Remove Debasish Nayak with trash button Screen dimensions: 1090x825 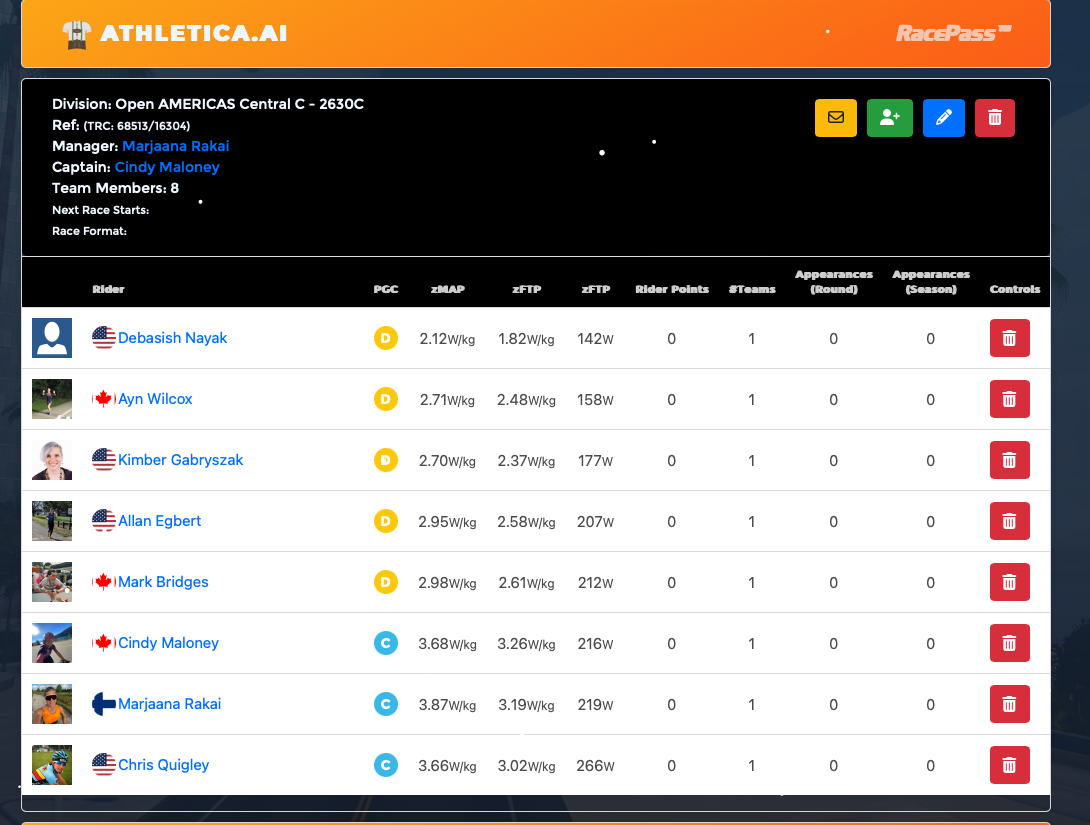[1009, 338]
